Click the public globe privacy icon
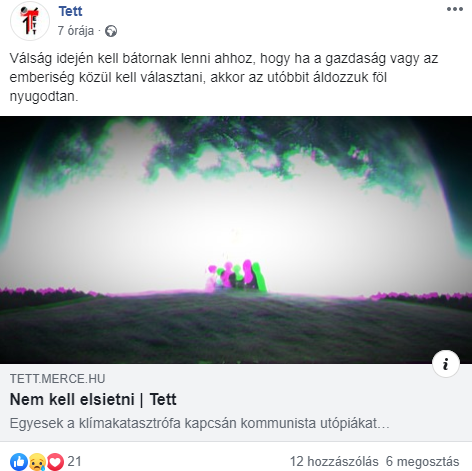 tap(111, 31)
